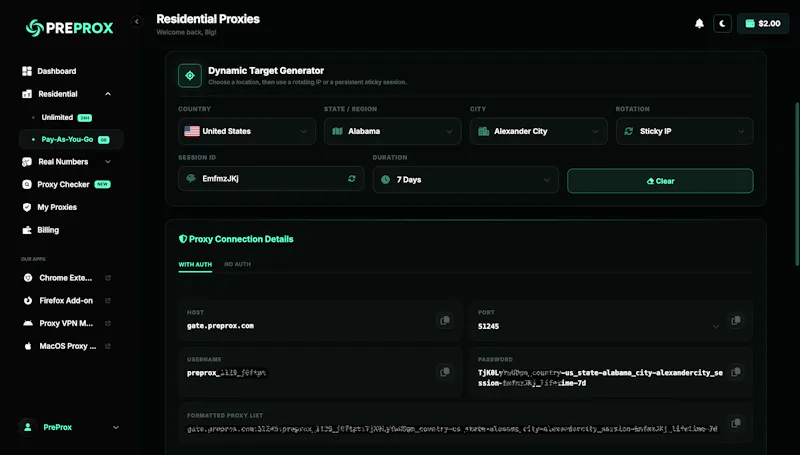Collapse the Residential menu chevron
800x455 pixels.
(x=108, y=94)
